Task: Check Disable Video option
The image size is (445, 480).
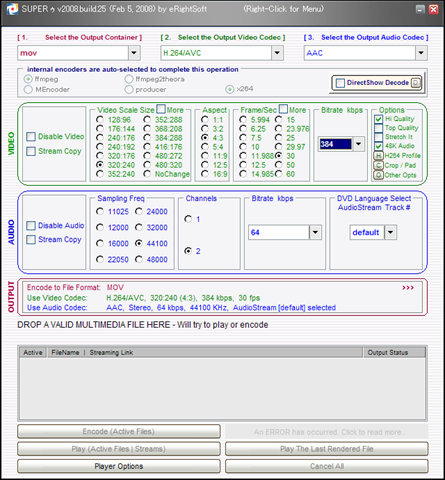Action: pyautogui.click(x=31, y=137)
